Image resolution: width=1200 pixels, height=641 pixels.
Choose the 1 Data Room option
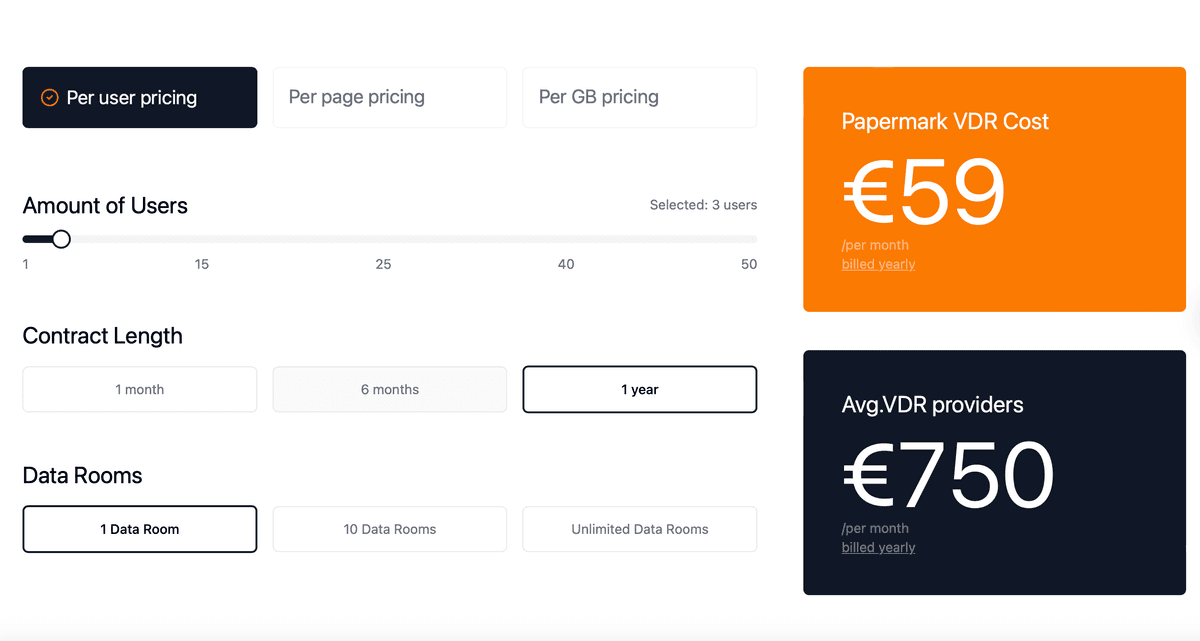coord(139,529)
